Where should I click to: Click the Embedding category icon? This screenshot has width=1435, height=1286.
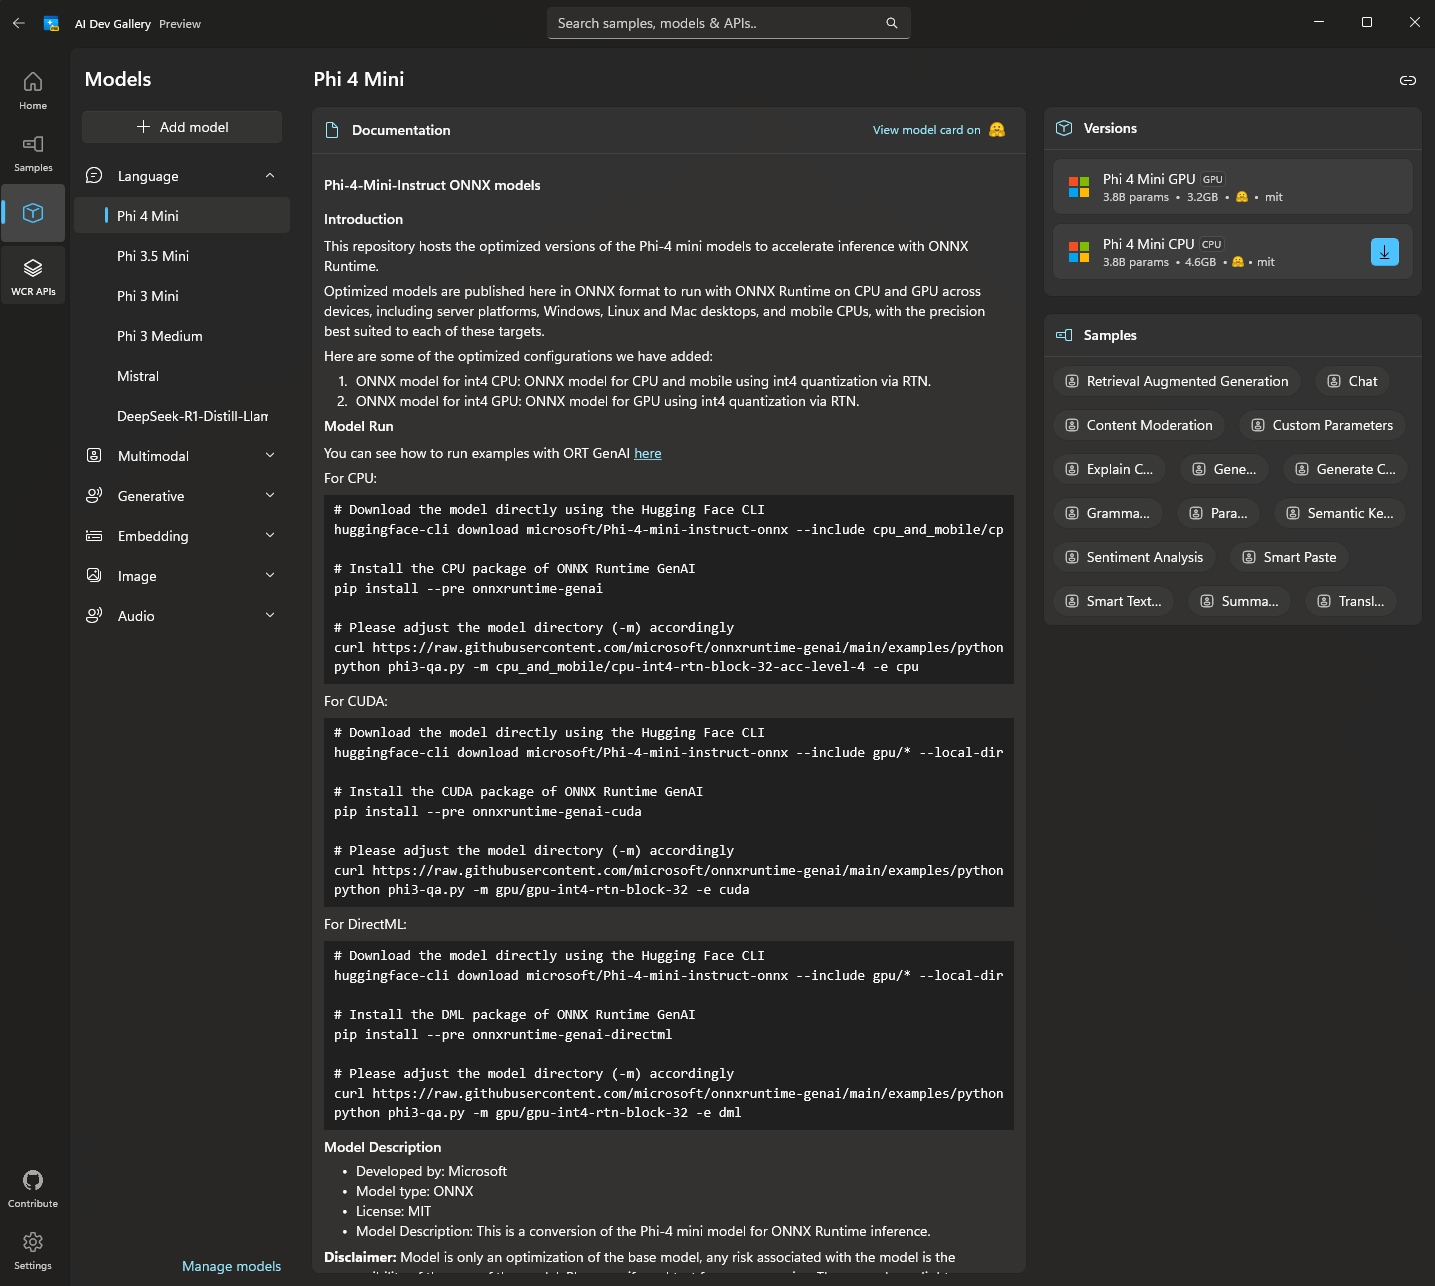[x=94, y=536]
